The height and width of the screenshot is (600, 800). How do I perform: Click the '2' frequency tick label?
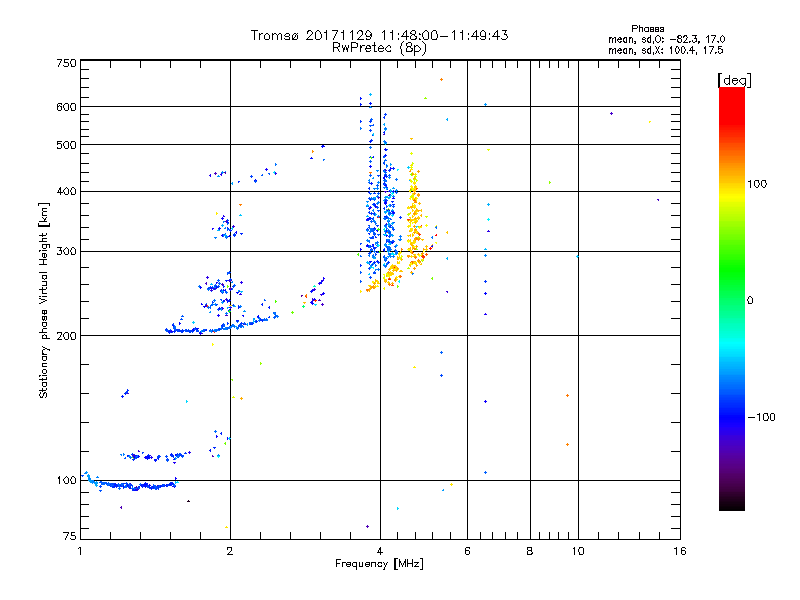[x=230, y=551]
